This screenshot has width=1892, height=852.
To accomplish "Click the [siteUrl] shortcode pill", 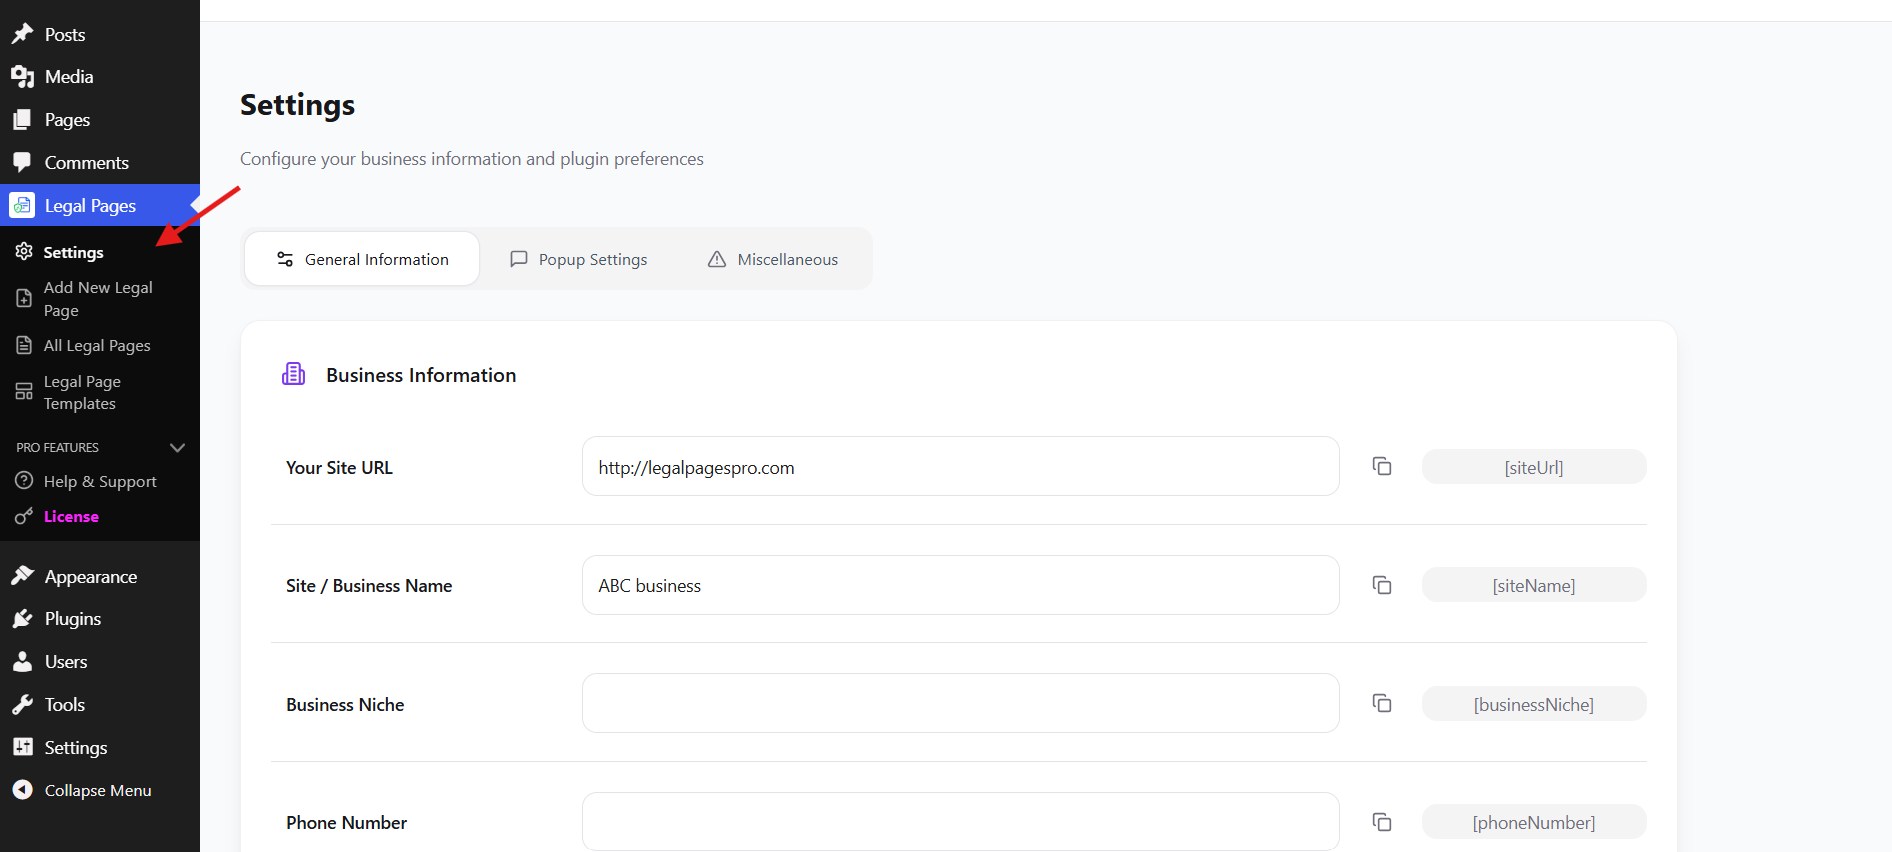I will 1534,467.
